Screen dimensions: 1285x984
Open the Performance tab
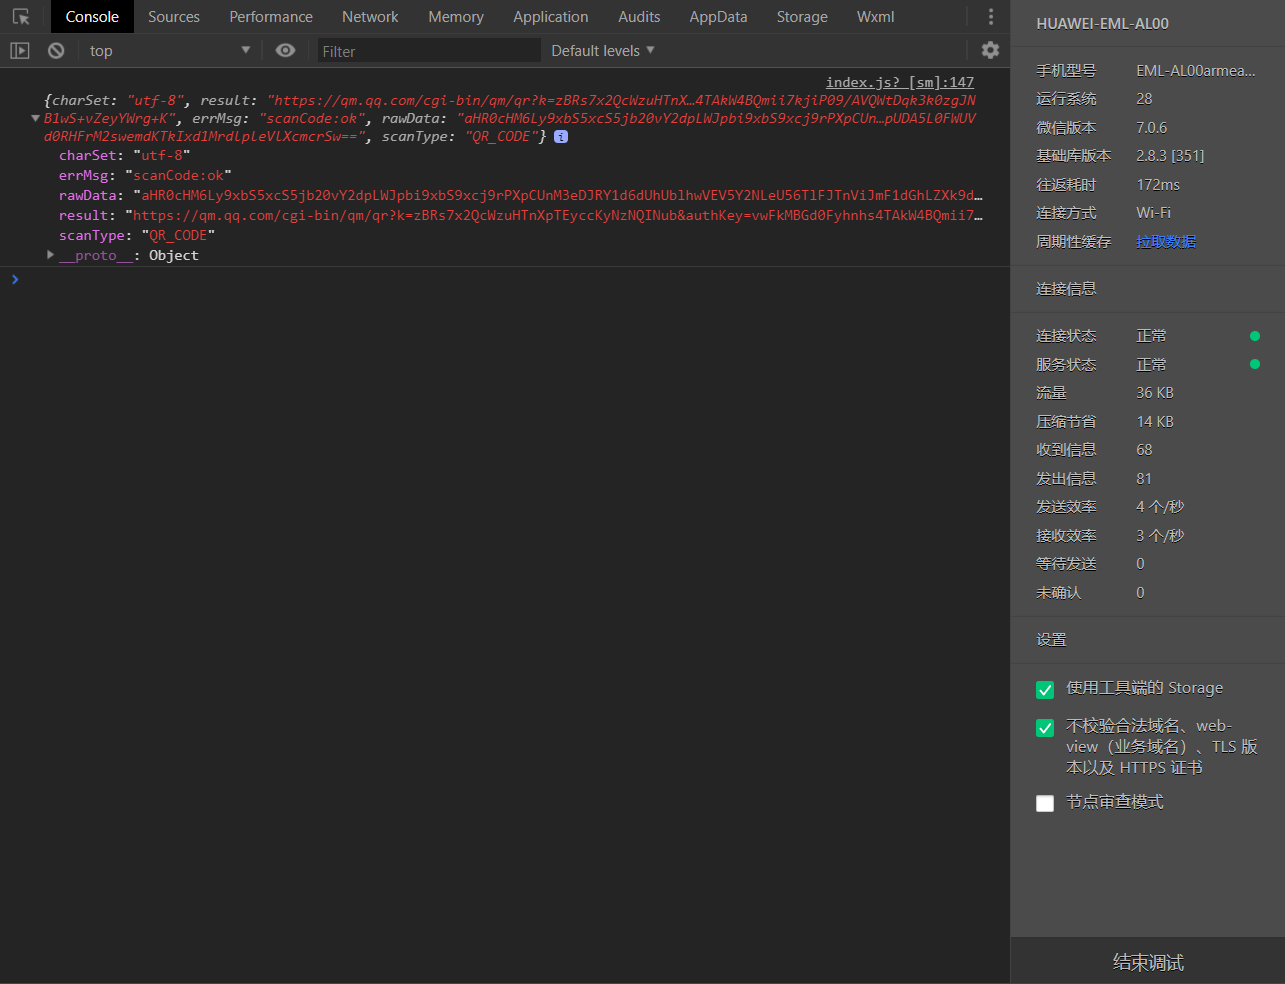coord(271,17)
